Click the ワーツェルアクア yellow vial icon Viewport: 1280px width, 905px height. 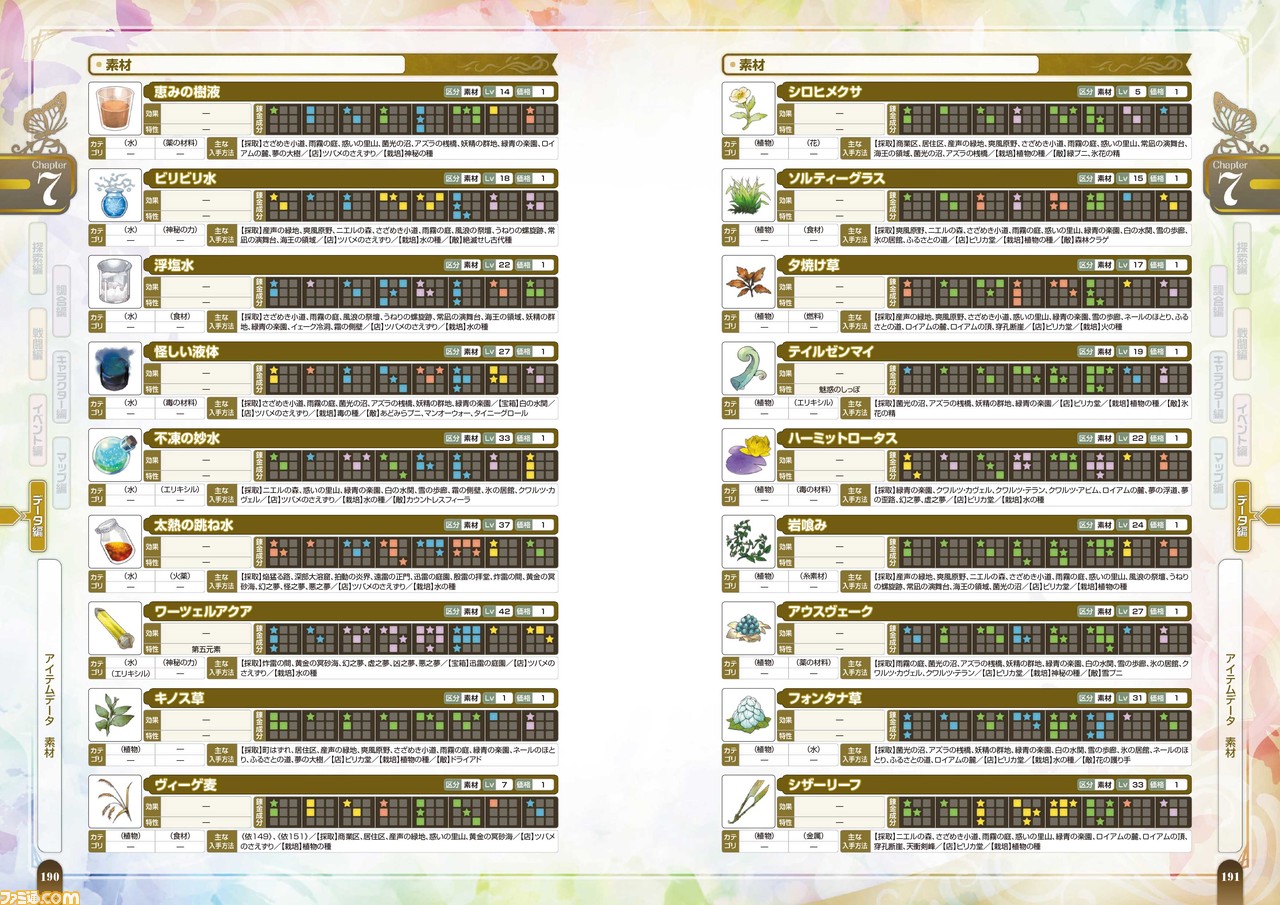(115, 628)
